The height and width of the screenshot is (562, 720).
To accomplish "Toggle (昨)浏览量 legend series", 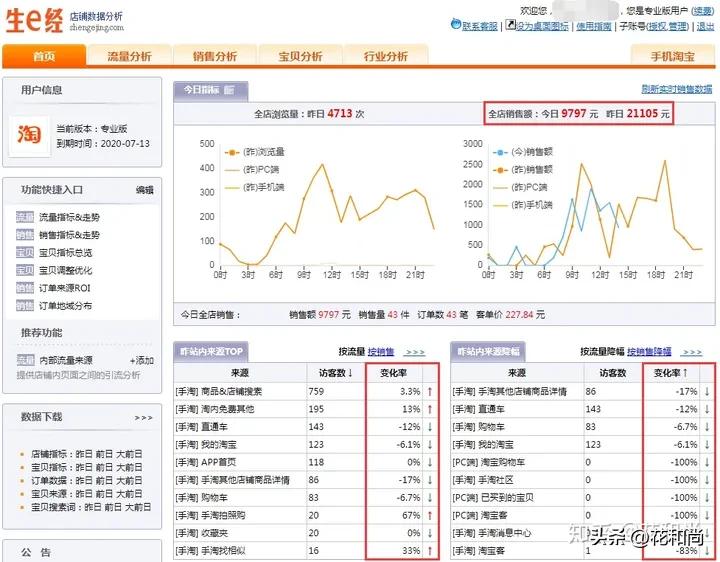I will [254, 152].
